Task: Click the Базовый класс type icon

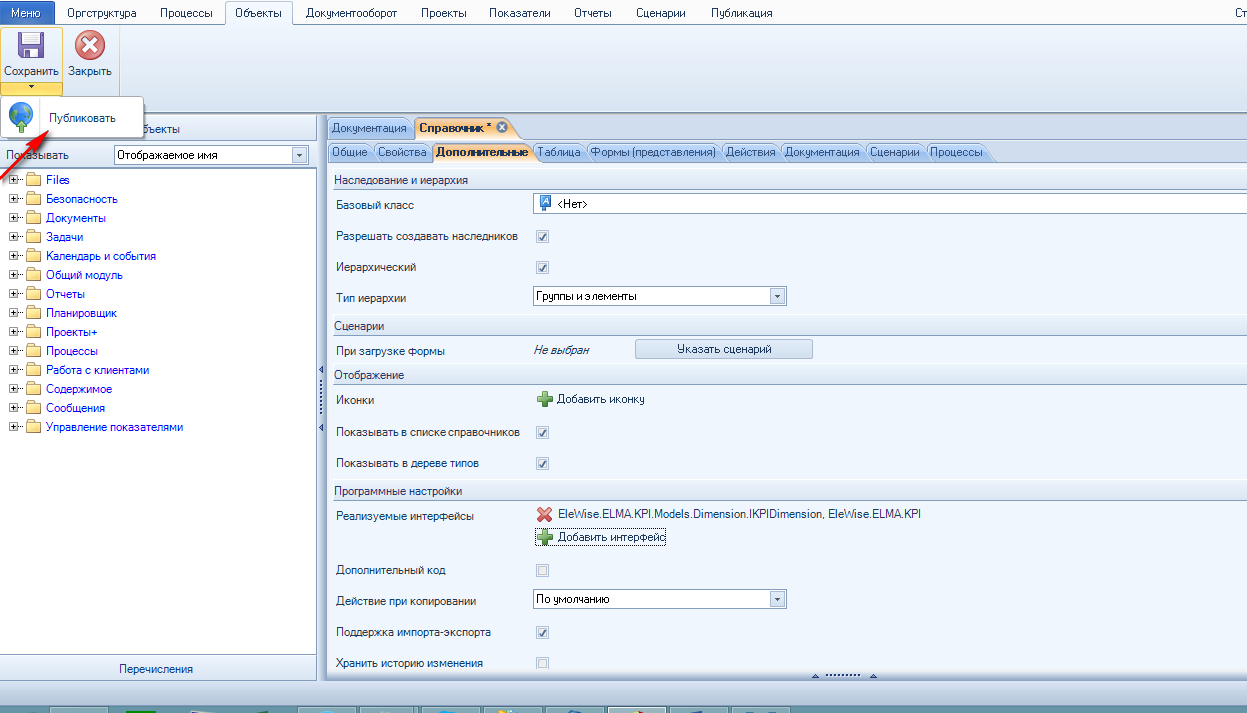Action: point(545,204)
